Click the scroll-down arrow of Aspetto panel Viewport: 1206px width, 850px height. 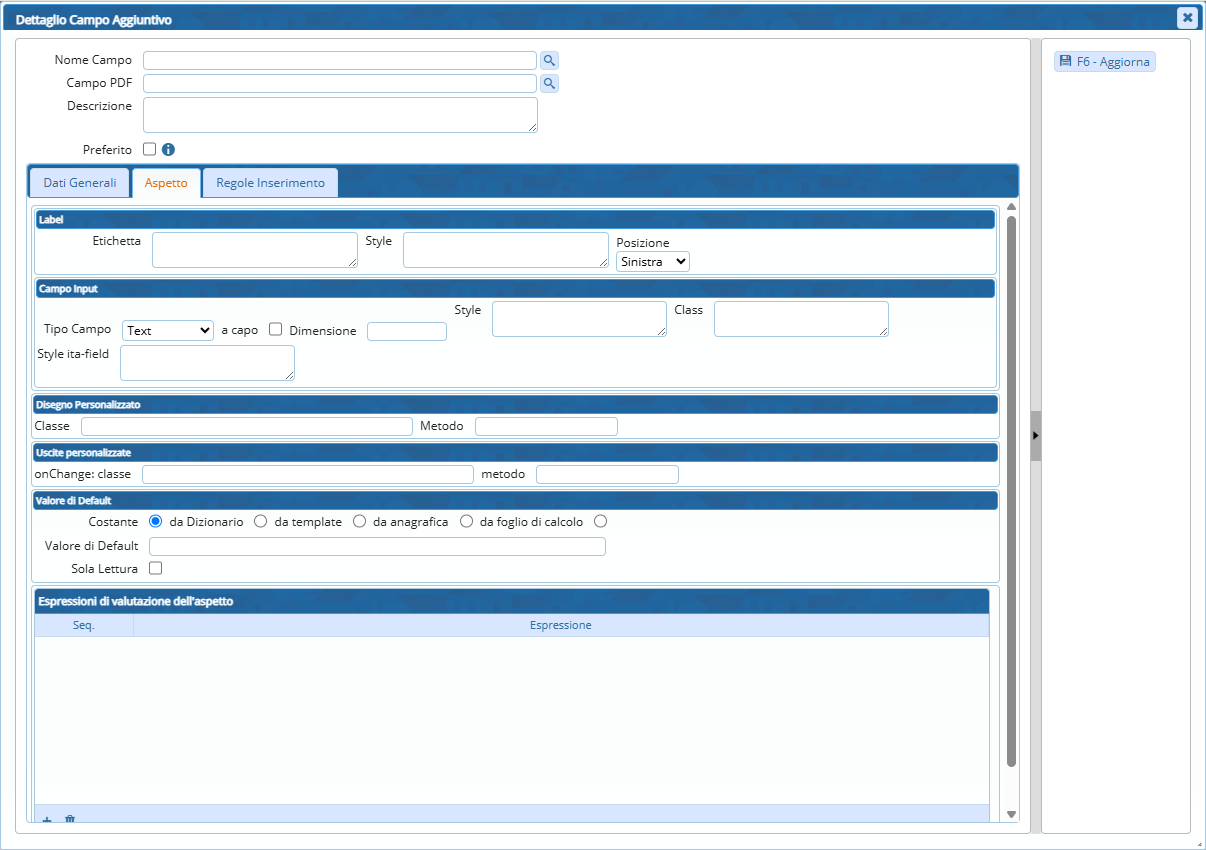coord(1011,814)
